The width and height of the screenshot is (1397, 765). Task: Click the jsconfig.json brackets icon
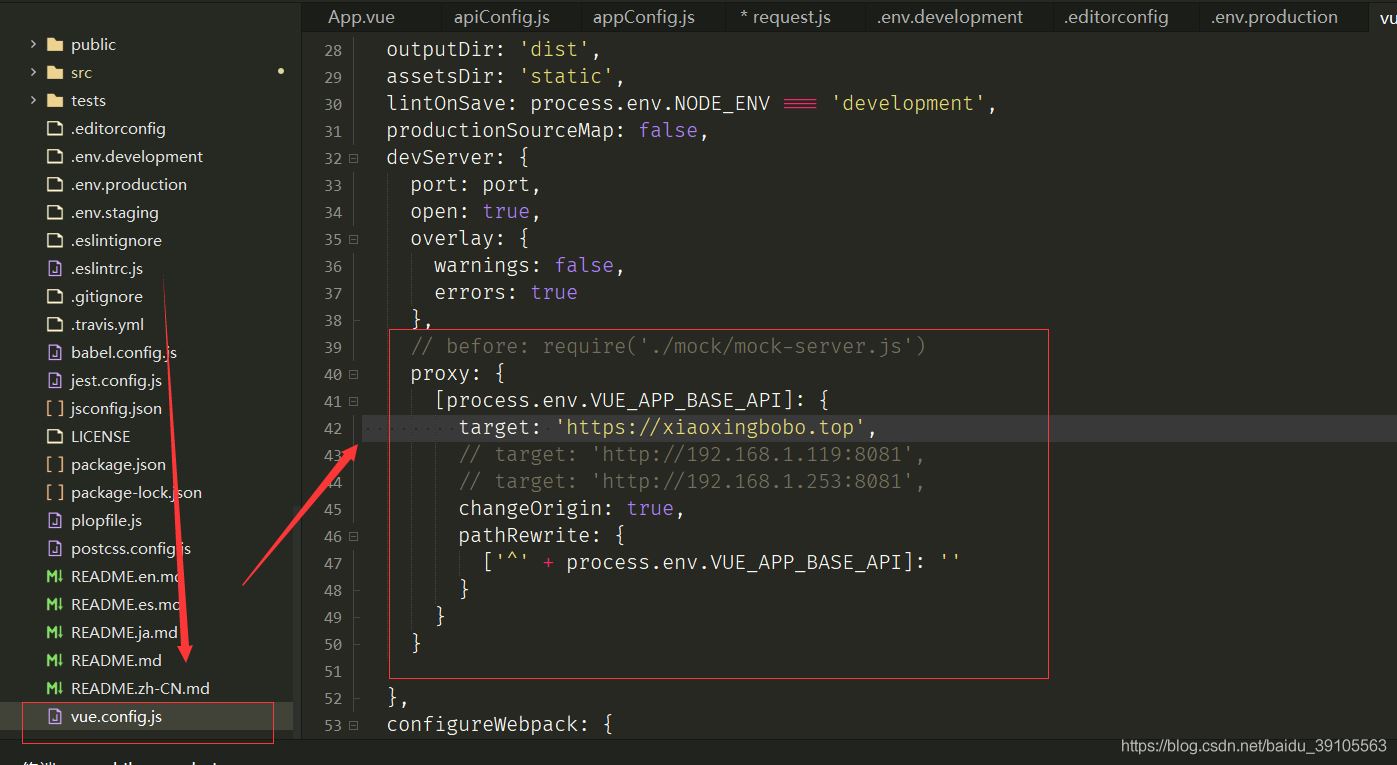tap(55, 409)
